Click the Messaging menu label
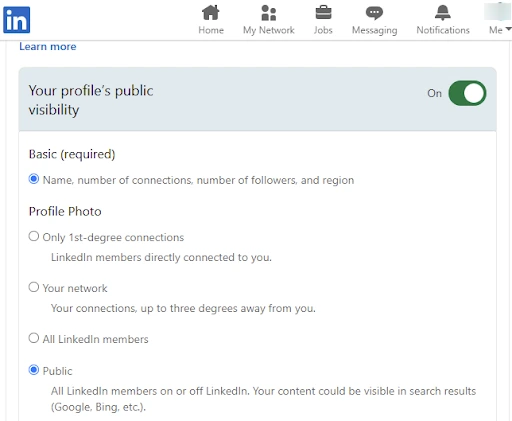 click(x=375, y=30)
